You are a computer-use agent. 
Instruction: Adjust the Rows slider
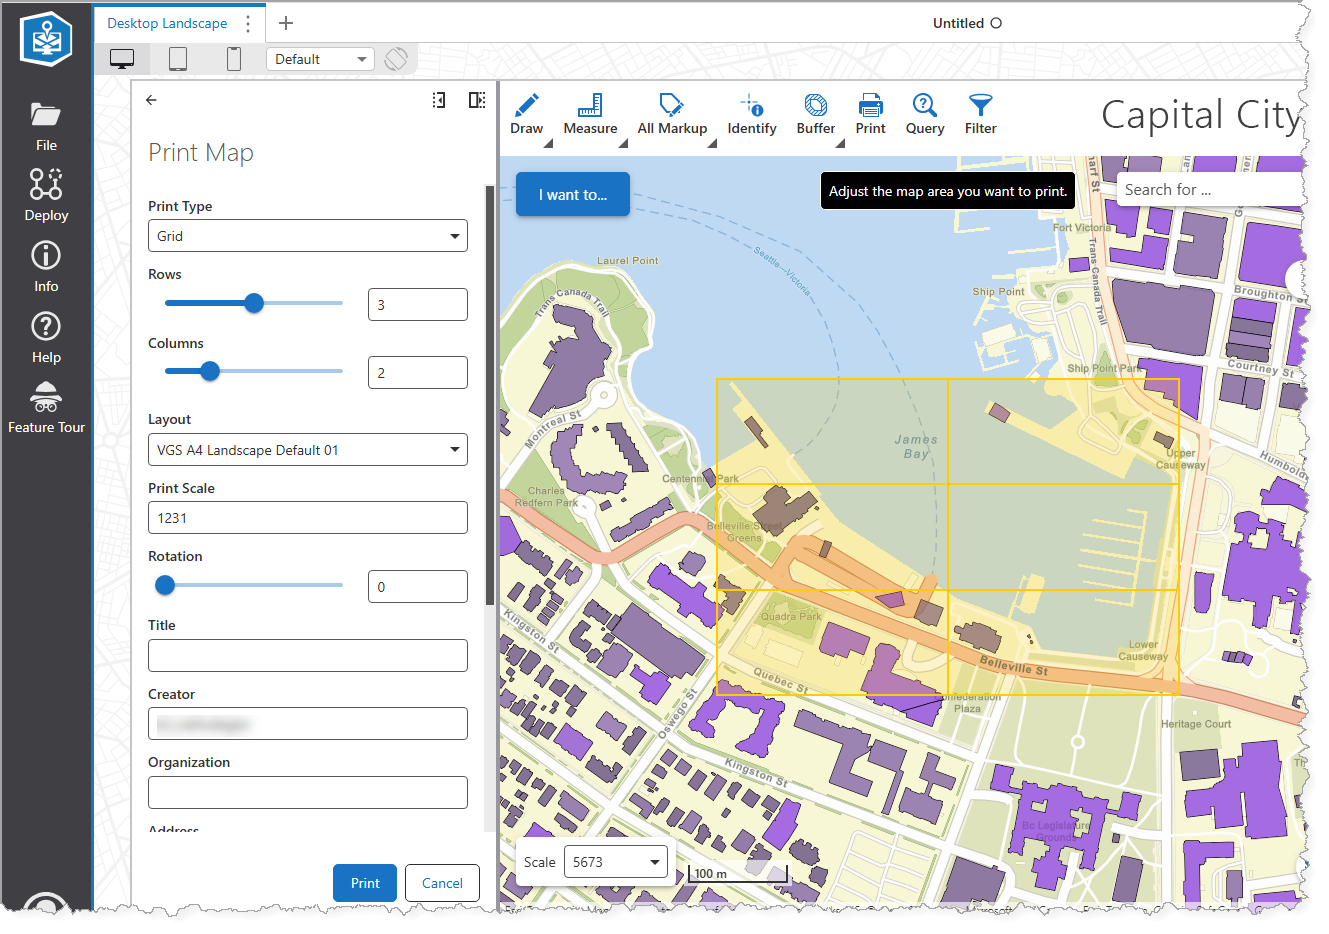tap(254, 303)
